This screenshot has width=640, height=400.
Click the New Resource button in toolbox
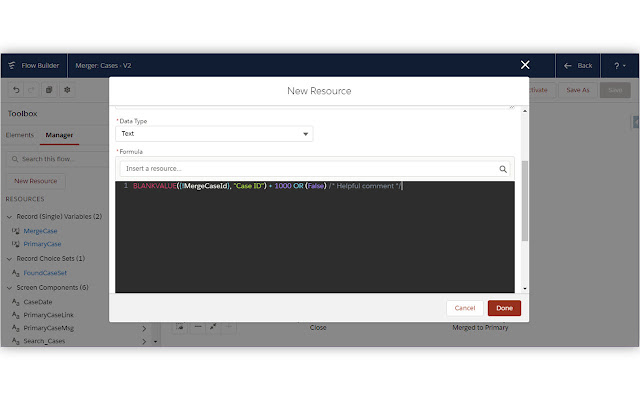point(36,181)
